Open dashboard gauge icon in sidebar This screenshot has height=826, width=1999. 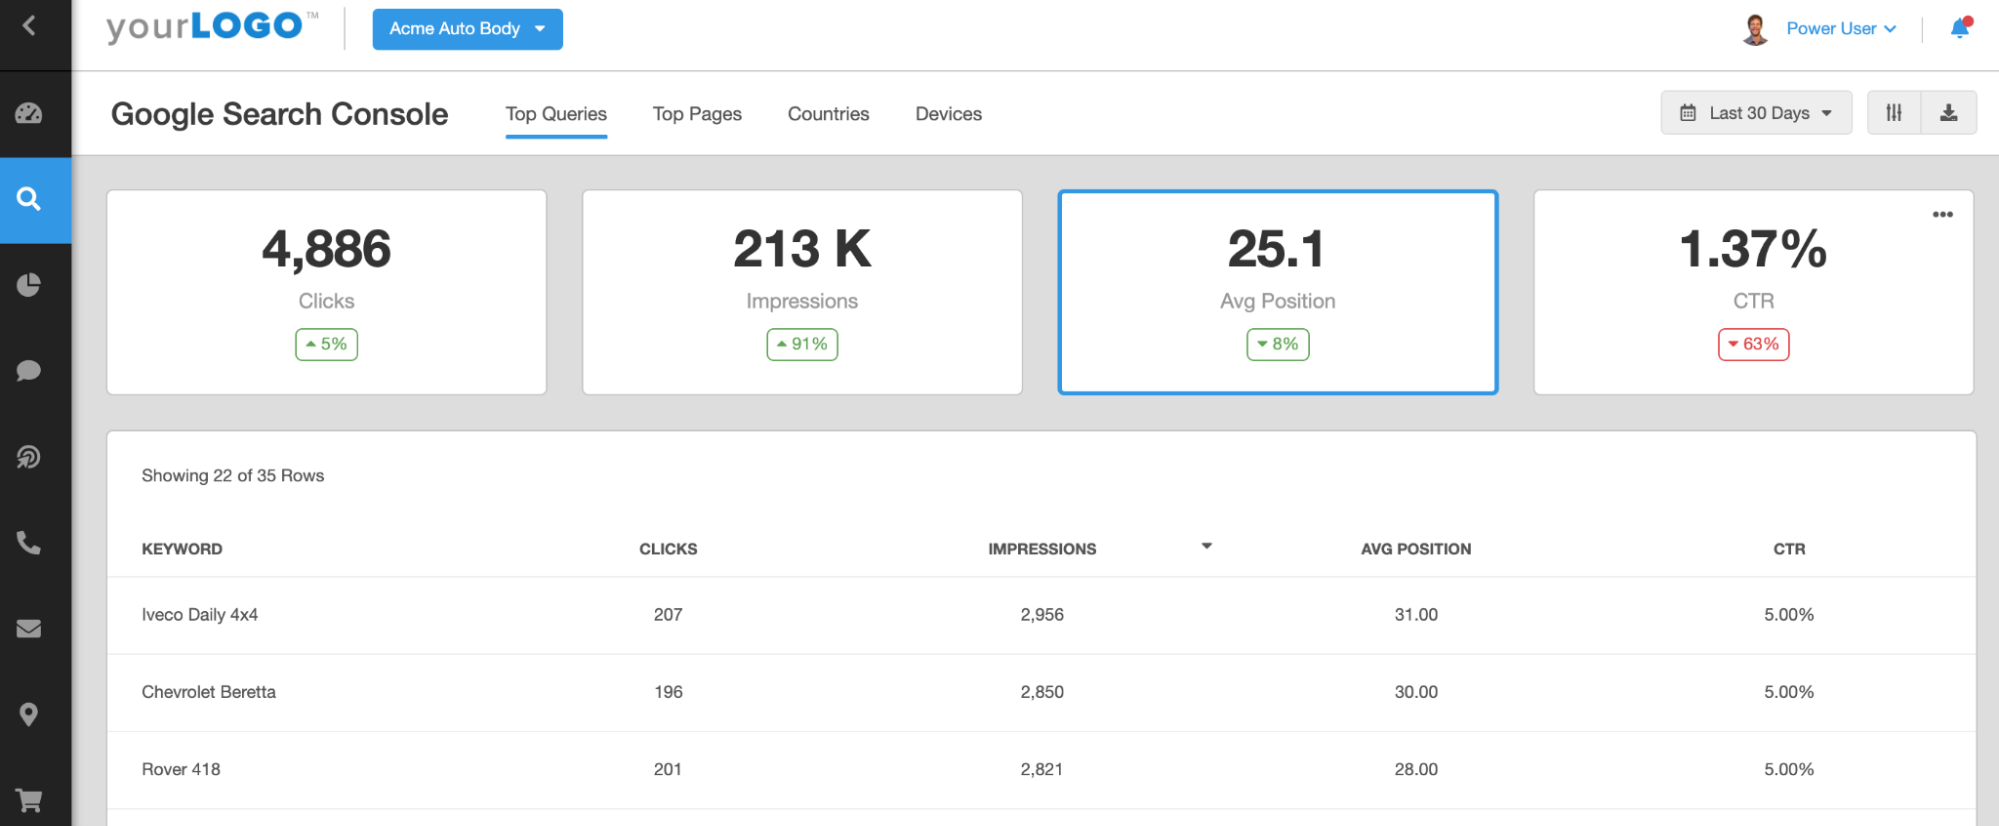29,113
